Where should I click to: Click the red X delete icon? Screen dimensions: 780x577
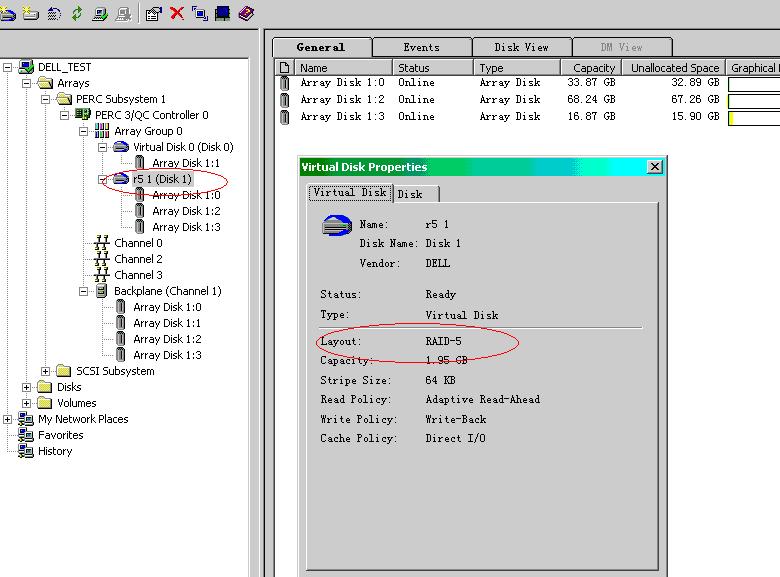pyautogui.click(x=177, y=13)
